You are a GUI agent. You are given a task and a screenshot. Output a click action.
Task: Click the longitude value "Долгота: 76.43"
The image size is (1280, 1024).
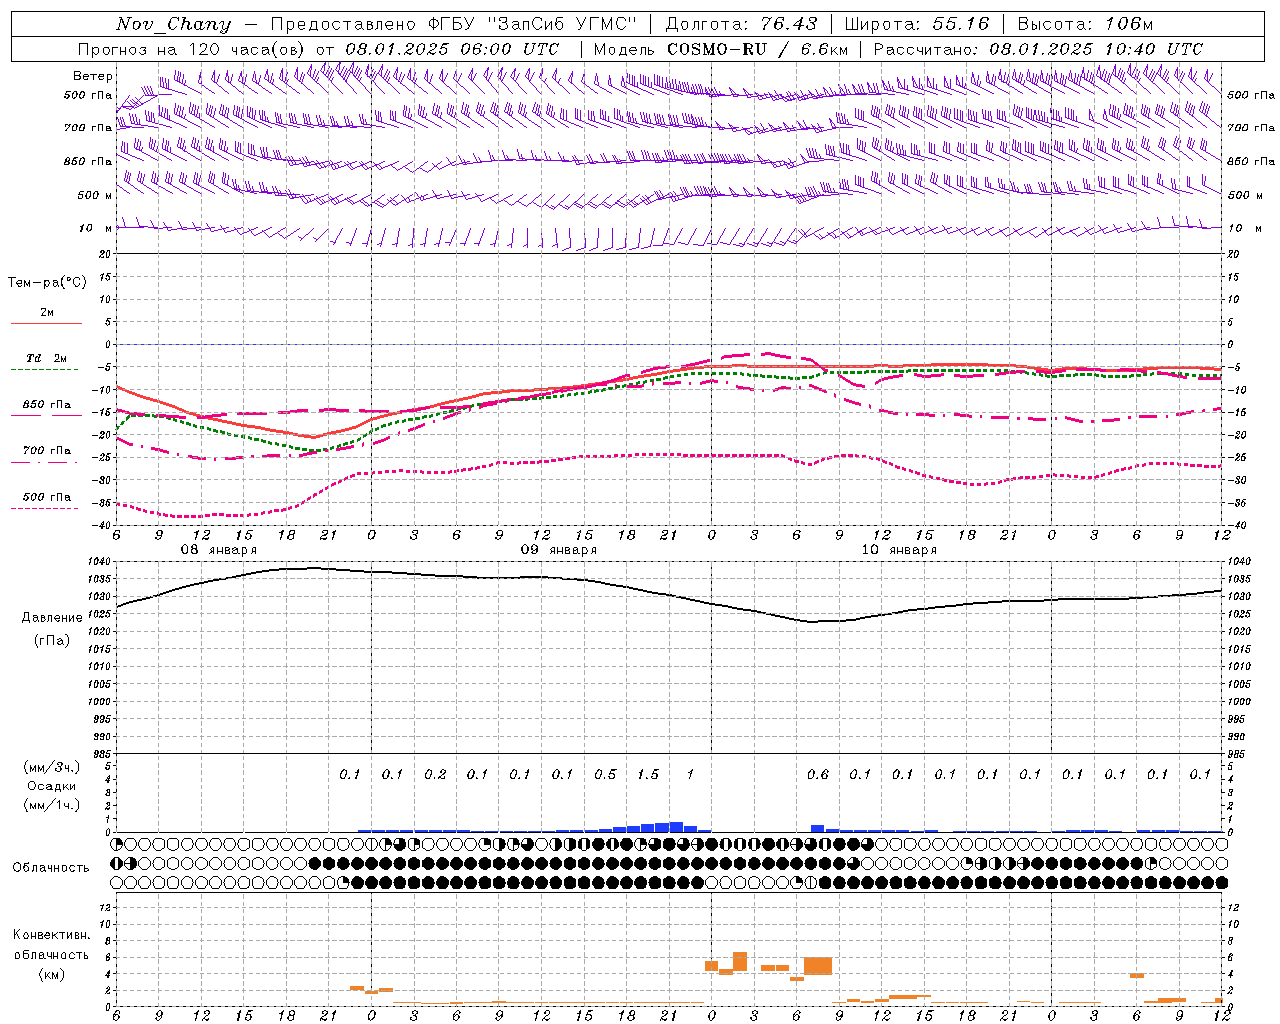[741, 24]
